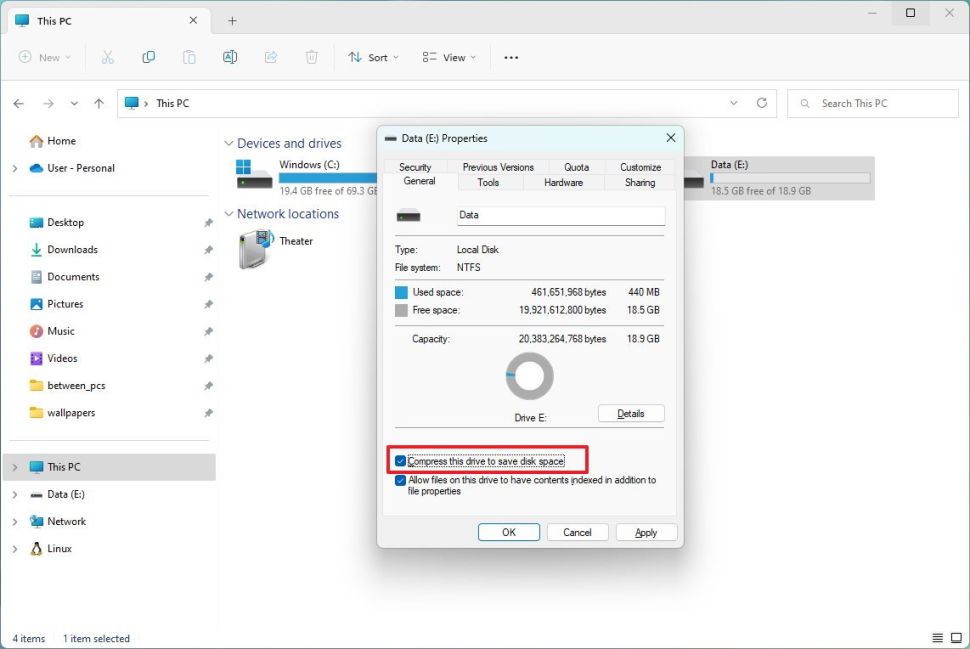The width and height of the screenshot is (970, 649).
Task: Open the View dropdown menu
Action: pyautogui.click(x=449, y=57)
